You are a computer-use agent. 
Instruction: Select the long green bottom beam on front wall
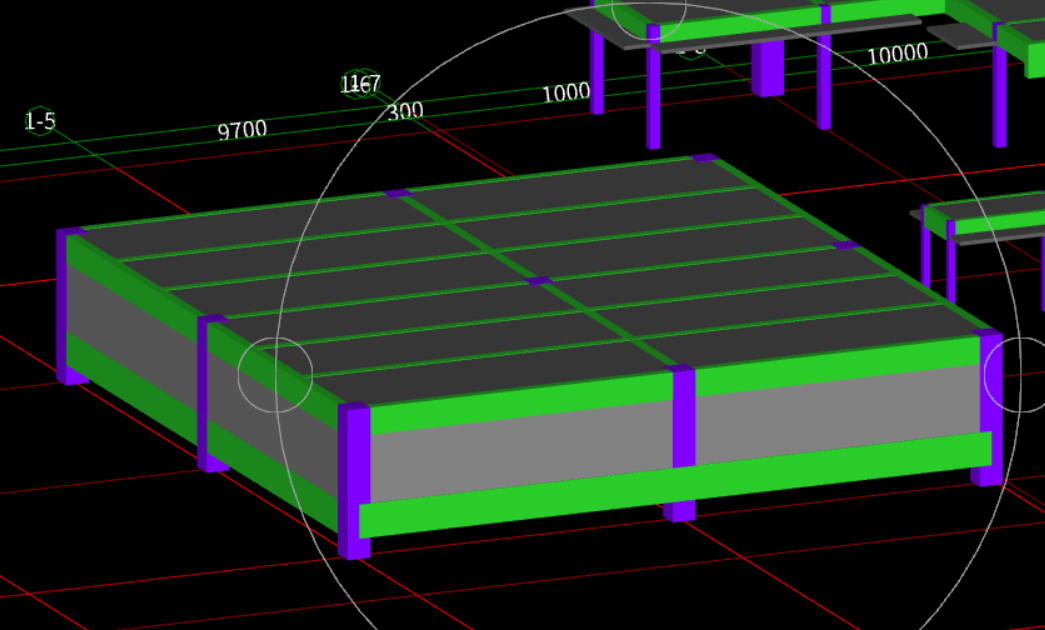675,483
